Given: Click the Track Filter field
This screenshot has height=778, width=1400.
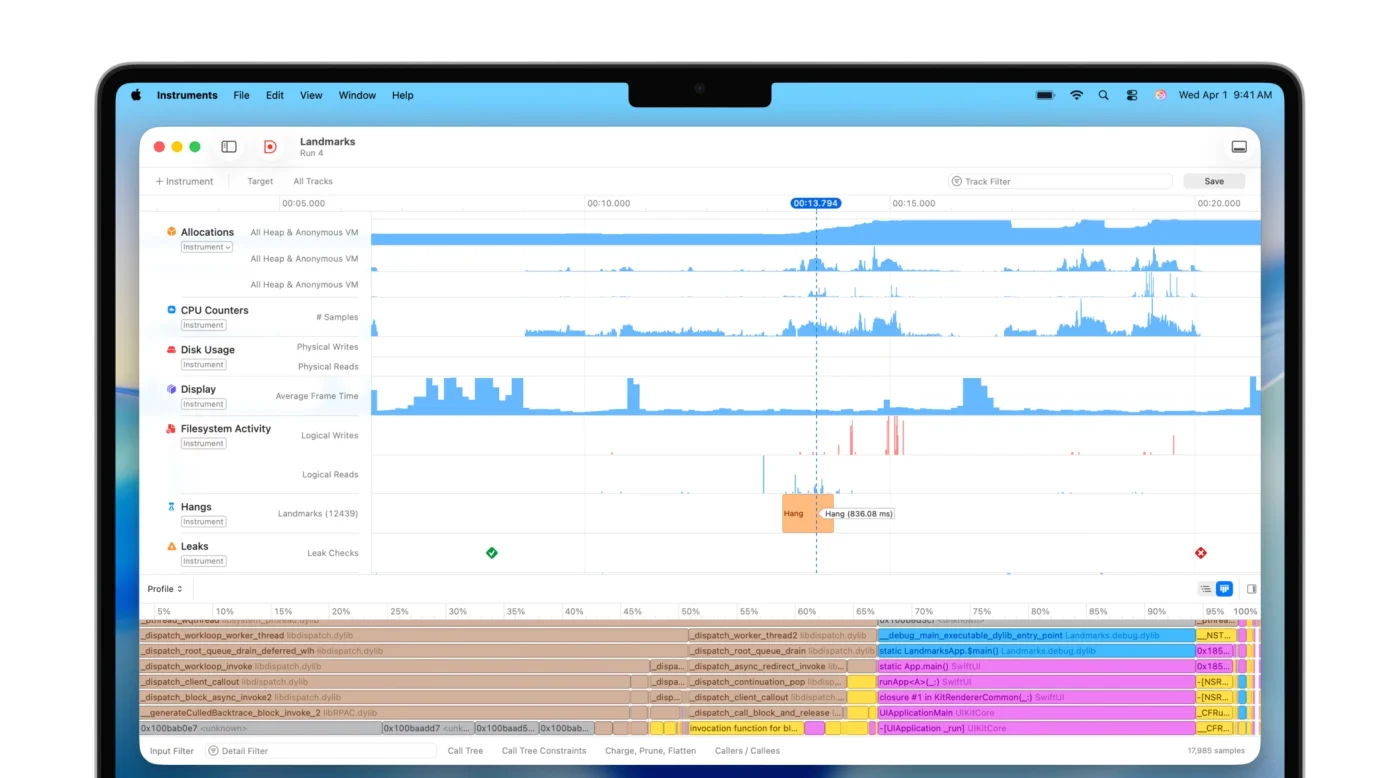Looking at the screenshot, I should (1061, 181).
